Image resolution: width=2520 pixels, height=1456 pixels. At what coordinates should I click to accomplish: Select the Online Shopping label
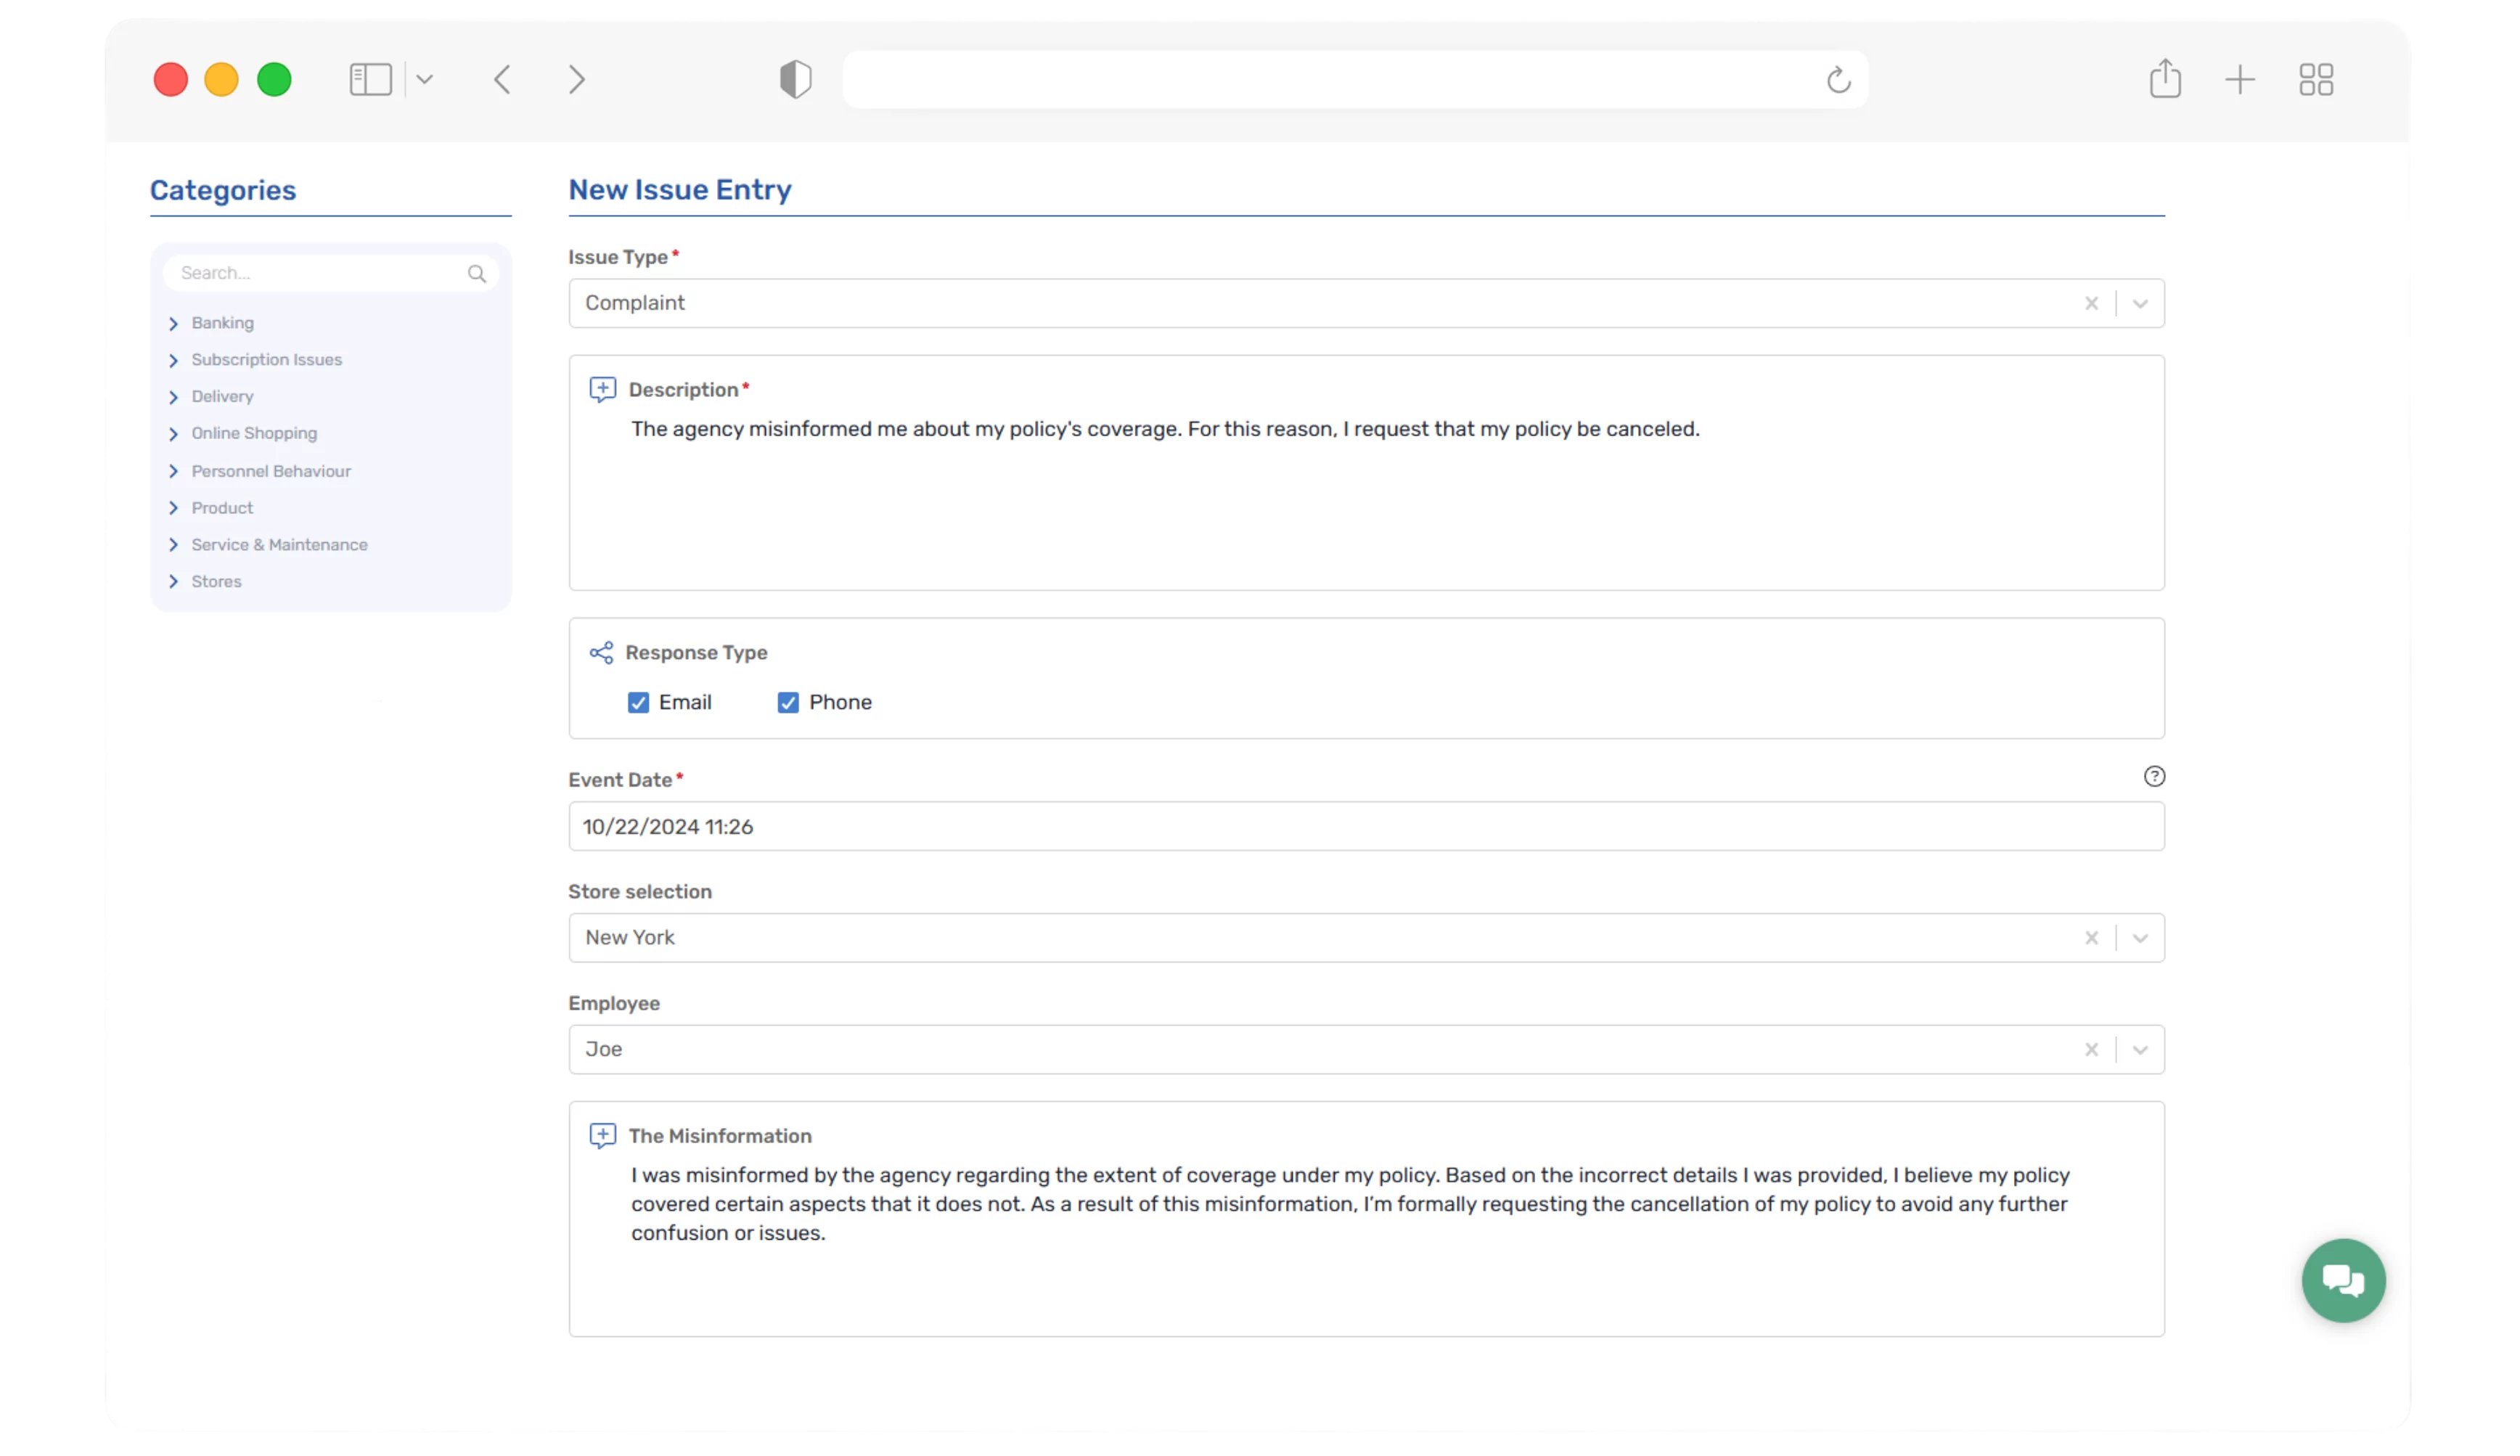(254, 434)
